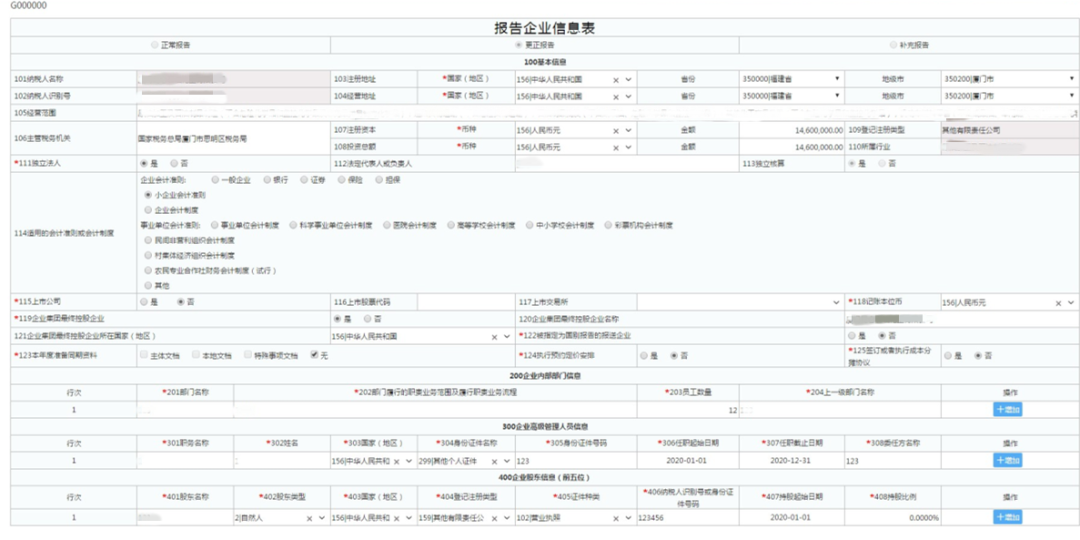The image size is (1080, 540).
Task: Choose 否 for 119企业集团最终控股企业
Action: tap(368, 319)
